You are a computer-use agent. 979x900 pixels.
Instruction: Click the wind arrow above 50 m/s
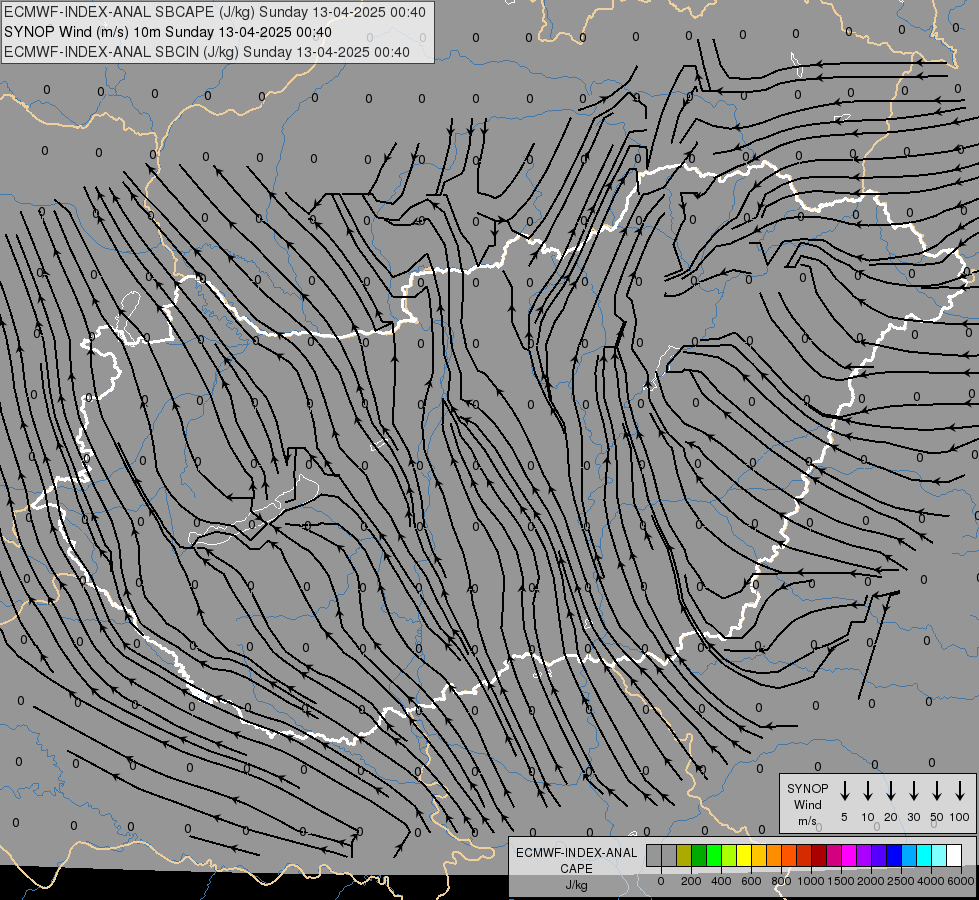[937, 790]
